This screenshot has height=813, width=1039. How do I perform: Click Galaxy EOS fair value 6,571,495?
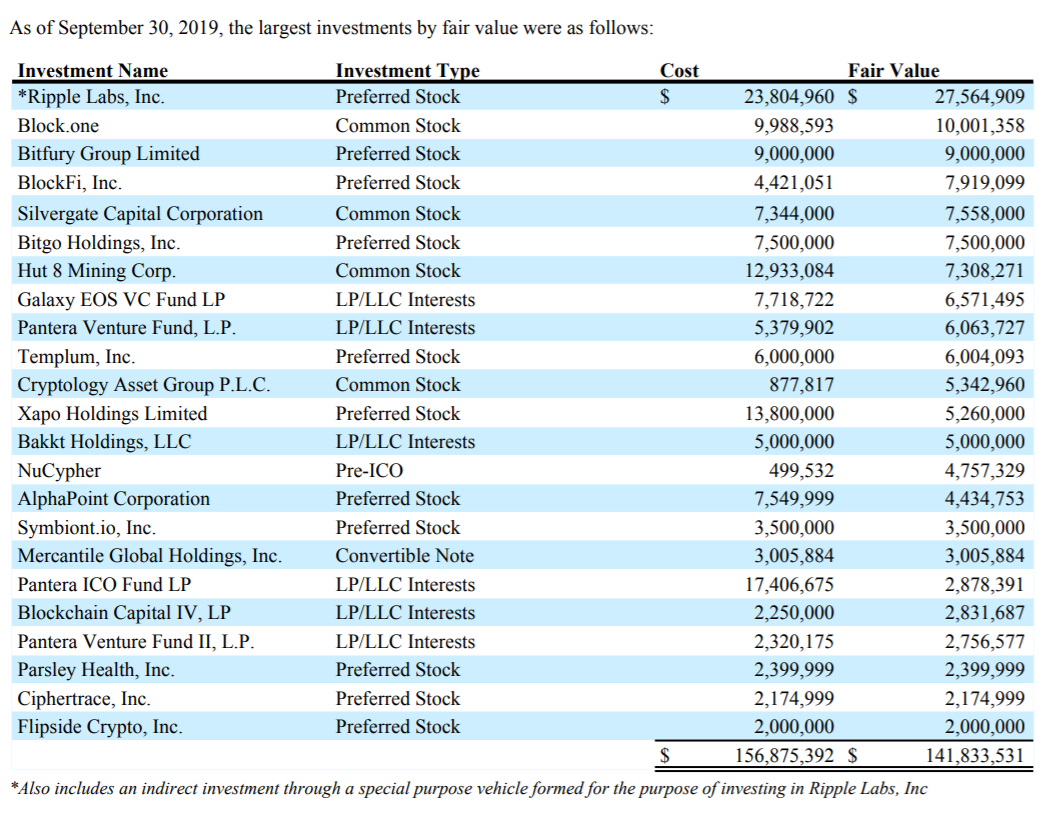[x=985, y=299]
